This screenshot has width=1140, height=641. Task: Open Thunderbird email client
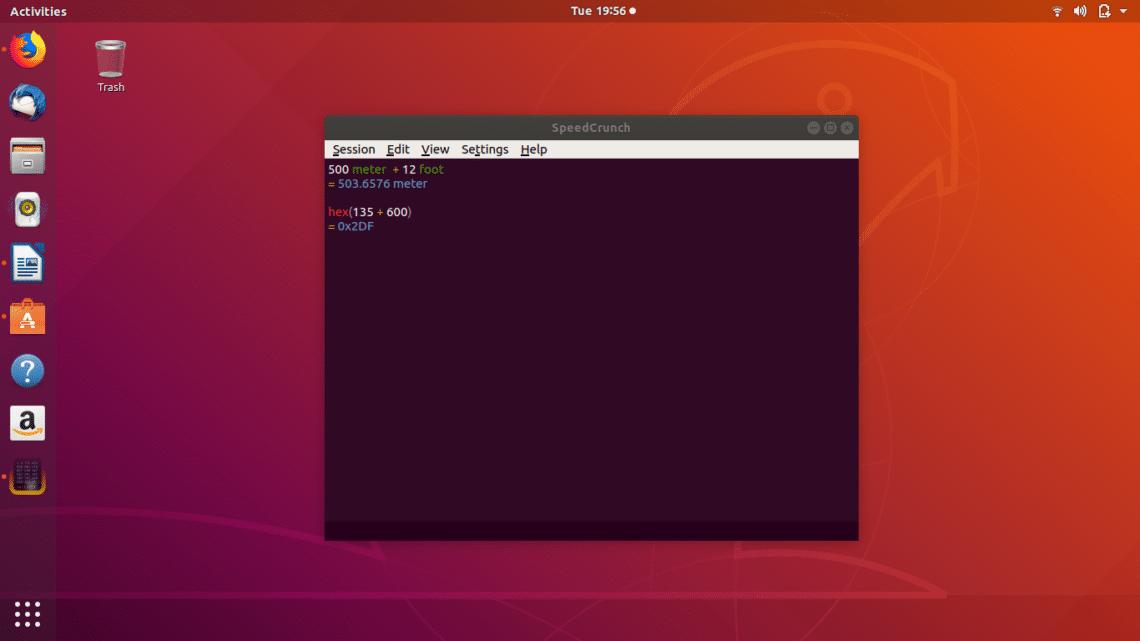[27, 103]
